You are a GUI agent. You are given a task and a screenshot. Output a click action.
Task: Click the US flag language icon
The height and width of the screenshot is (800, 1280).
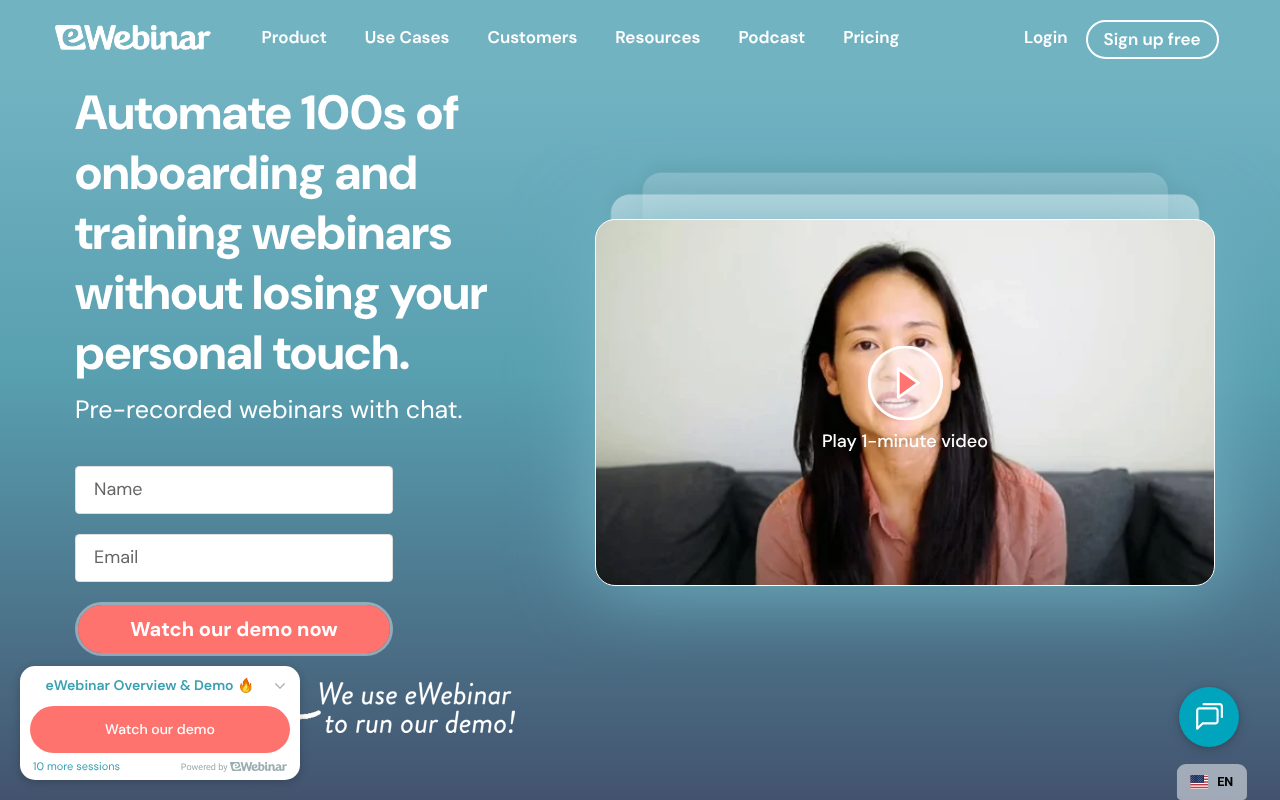(1199, 782)
